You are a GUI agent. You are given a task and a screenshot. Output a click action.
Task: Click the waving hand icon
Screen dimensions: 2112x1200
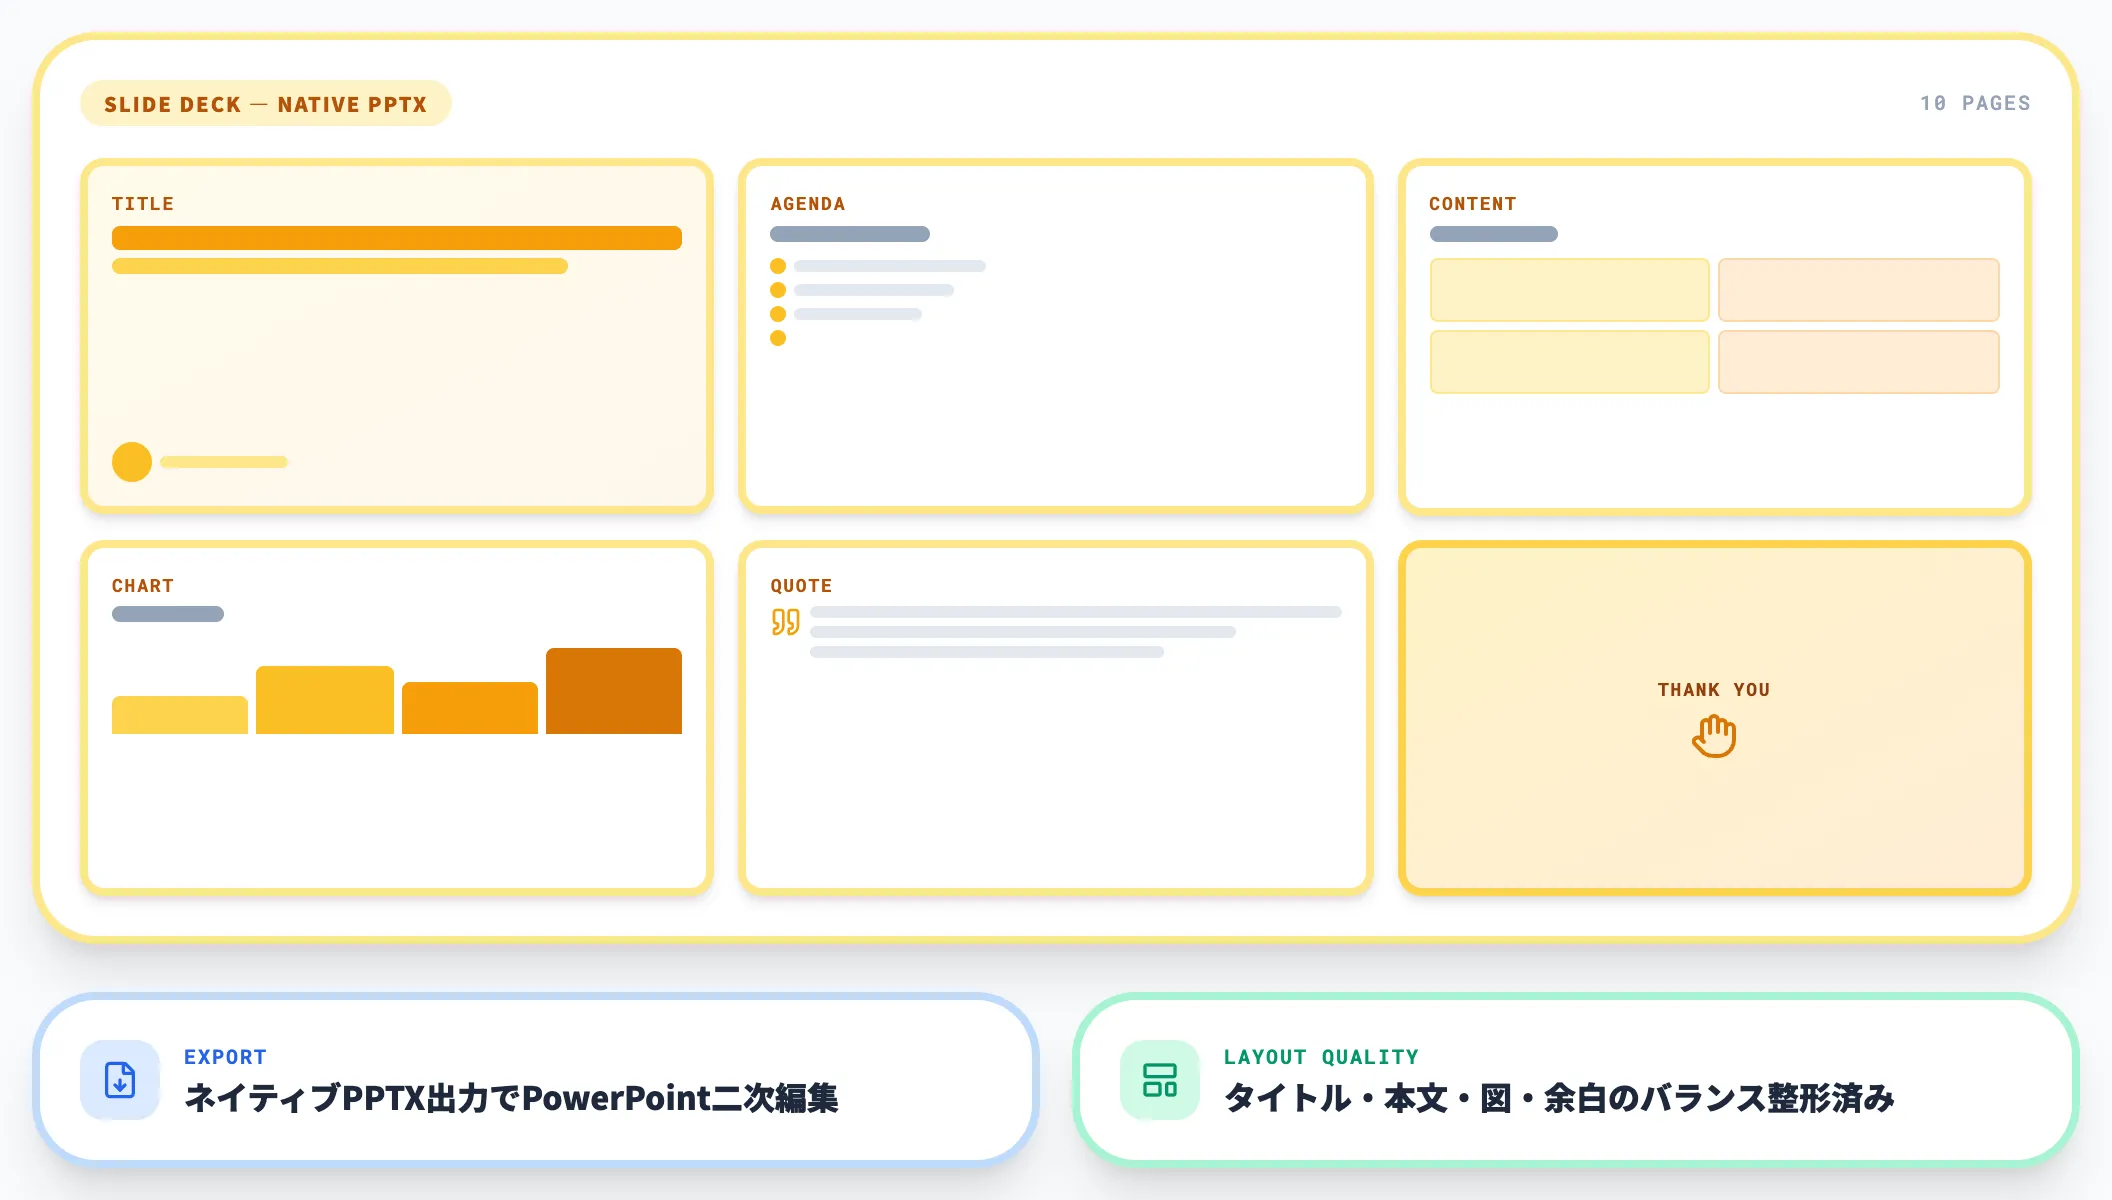(x=1714, y=737)
